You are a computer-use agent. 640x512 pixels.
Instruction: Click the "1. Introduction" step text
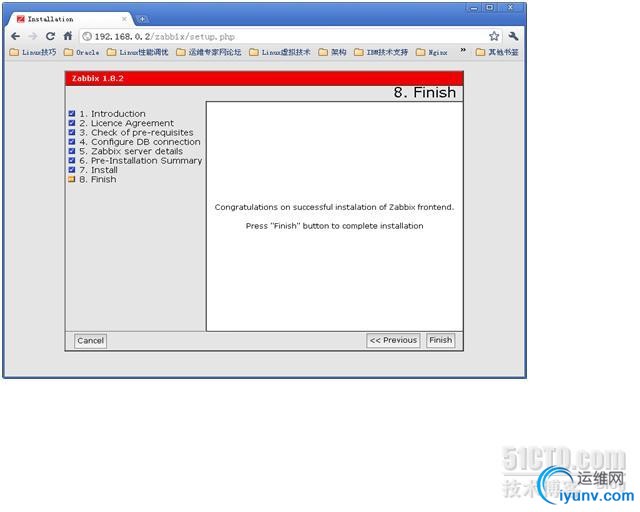[x=112, y=114]
